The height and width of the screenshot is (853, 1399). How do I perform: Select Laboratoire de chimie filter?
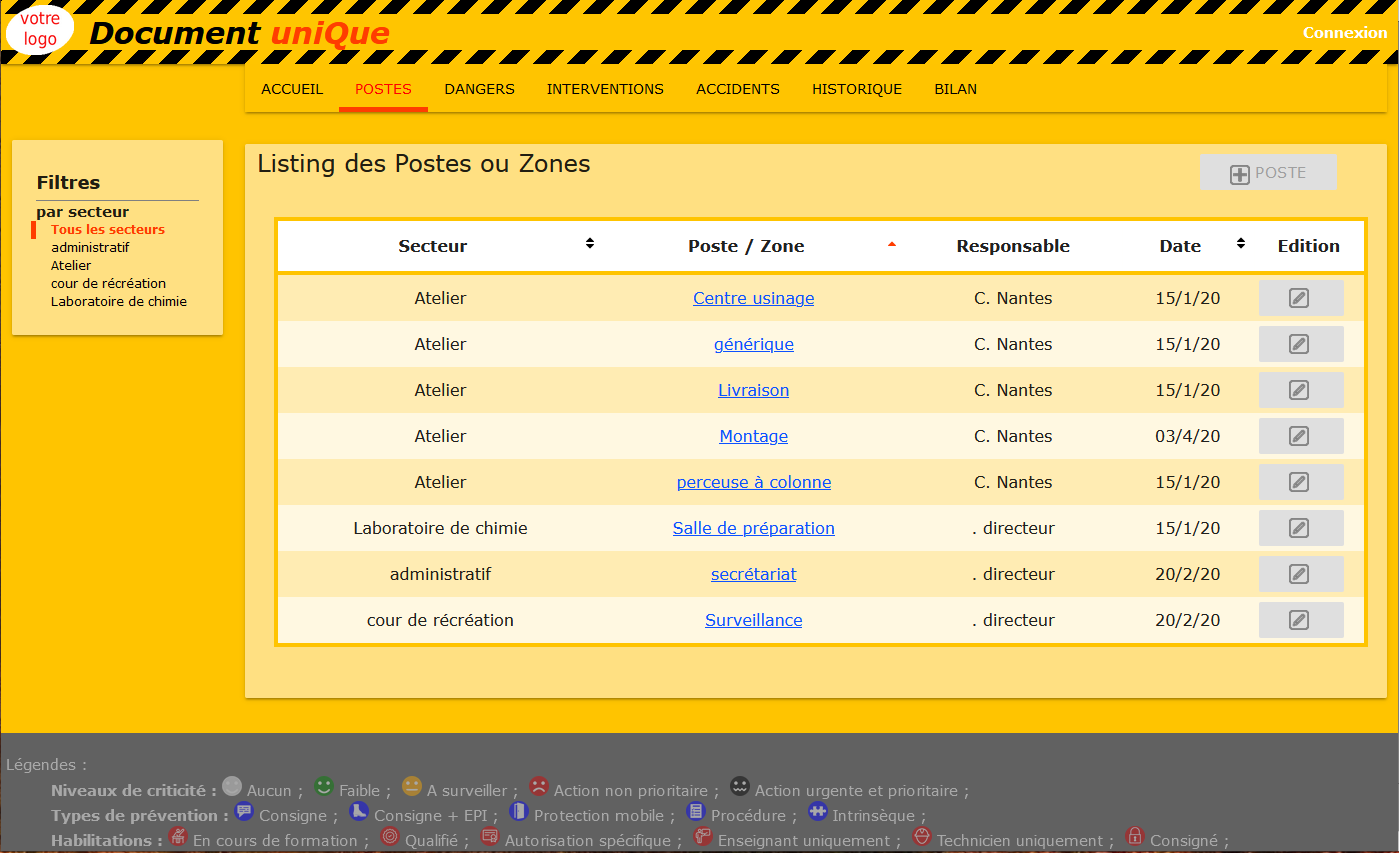118,301
